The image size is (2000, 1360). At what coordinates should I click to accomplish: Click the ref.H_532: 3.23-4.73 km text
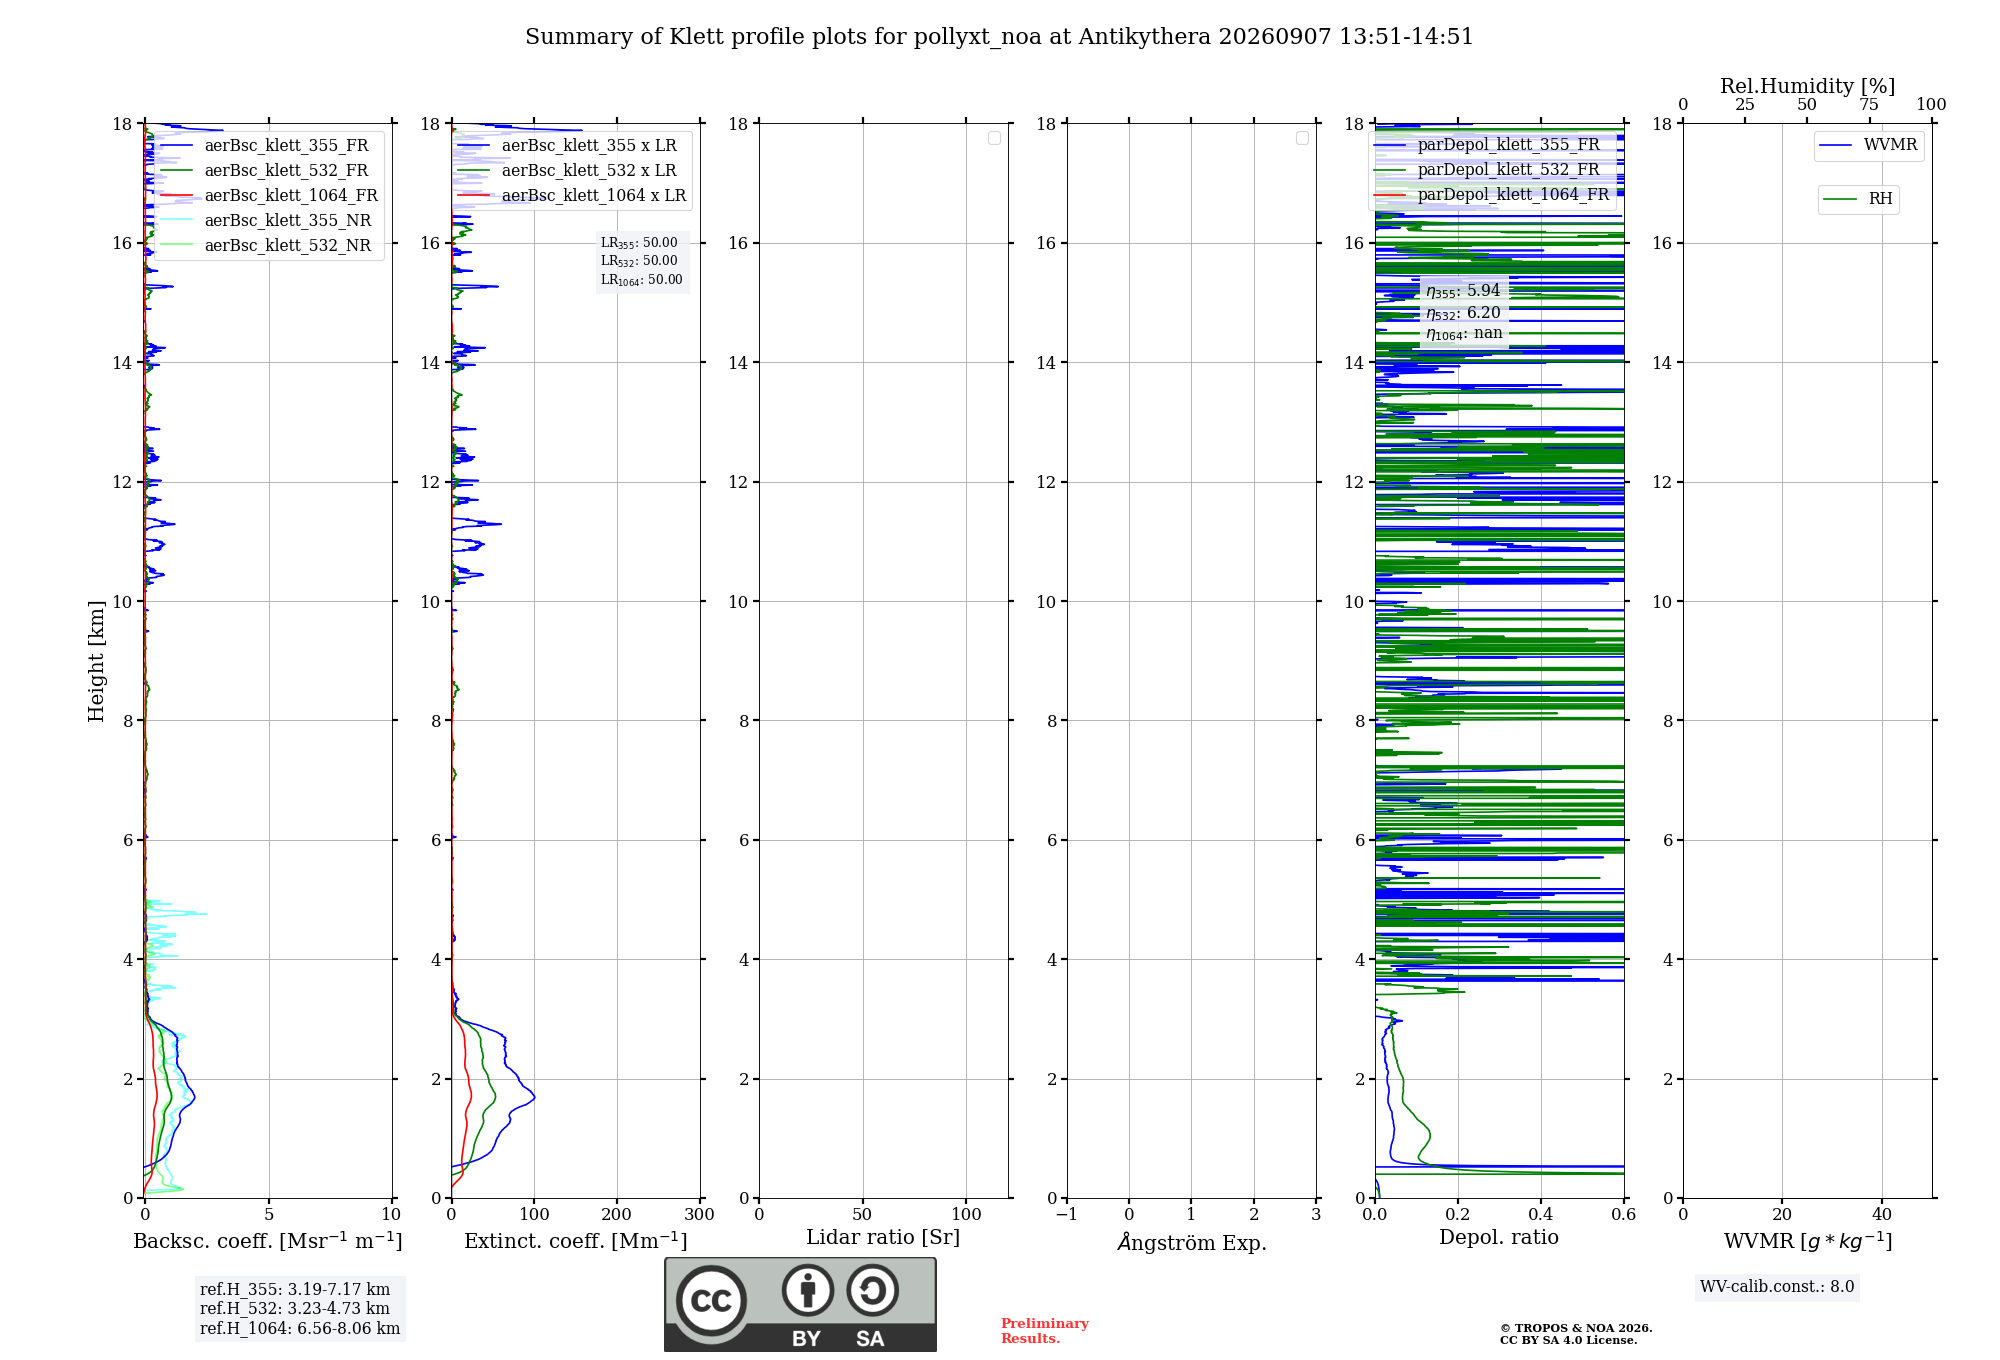[x=295, y=1309]
